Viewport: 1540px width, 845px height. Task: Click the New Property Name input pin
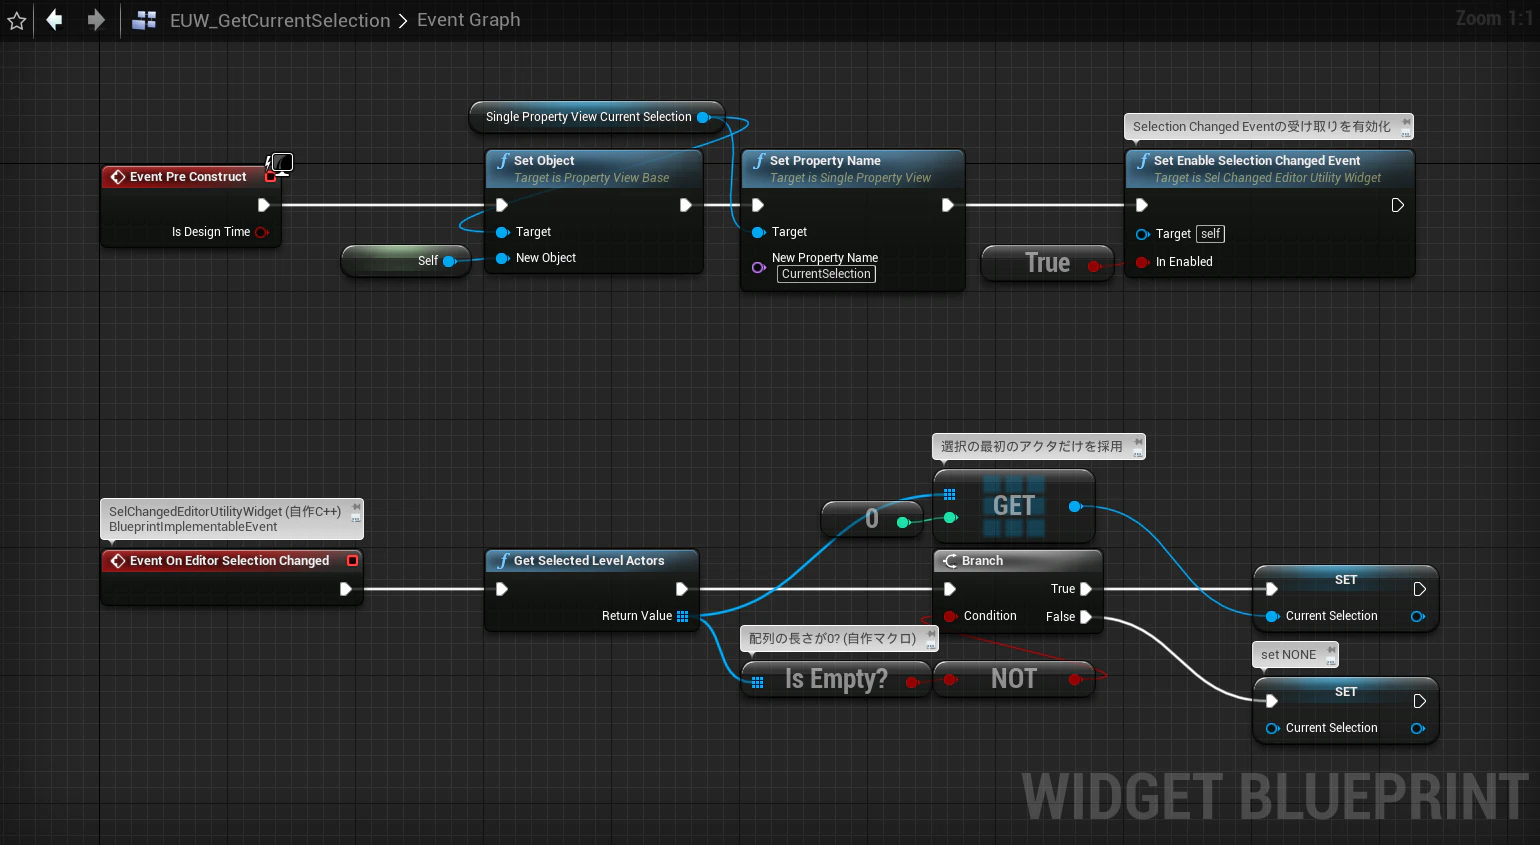click(x=759, y=267)
